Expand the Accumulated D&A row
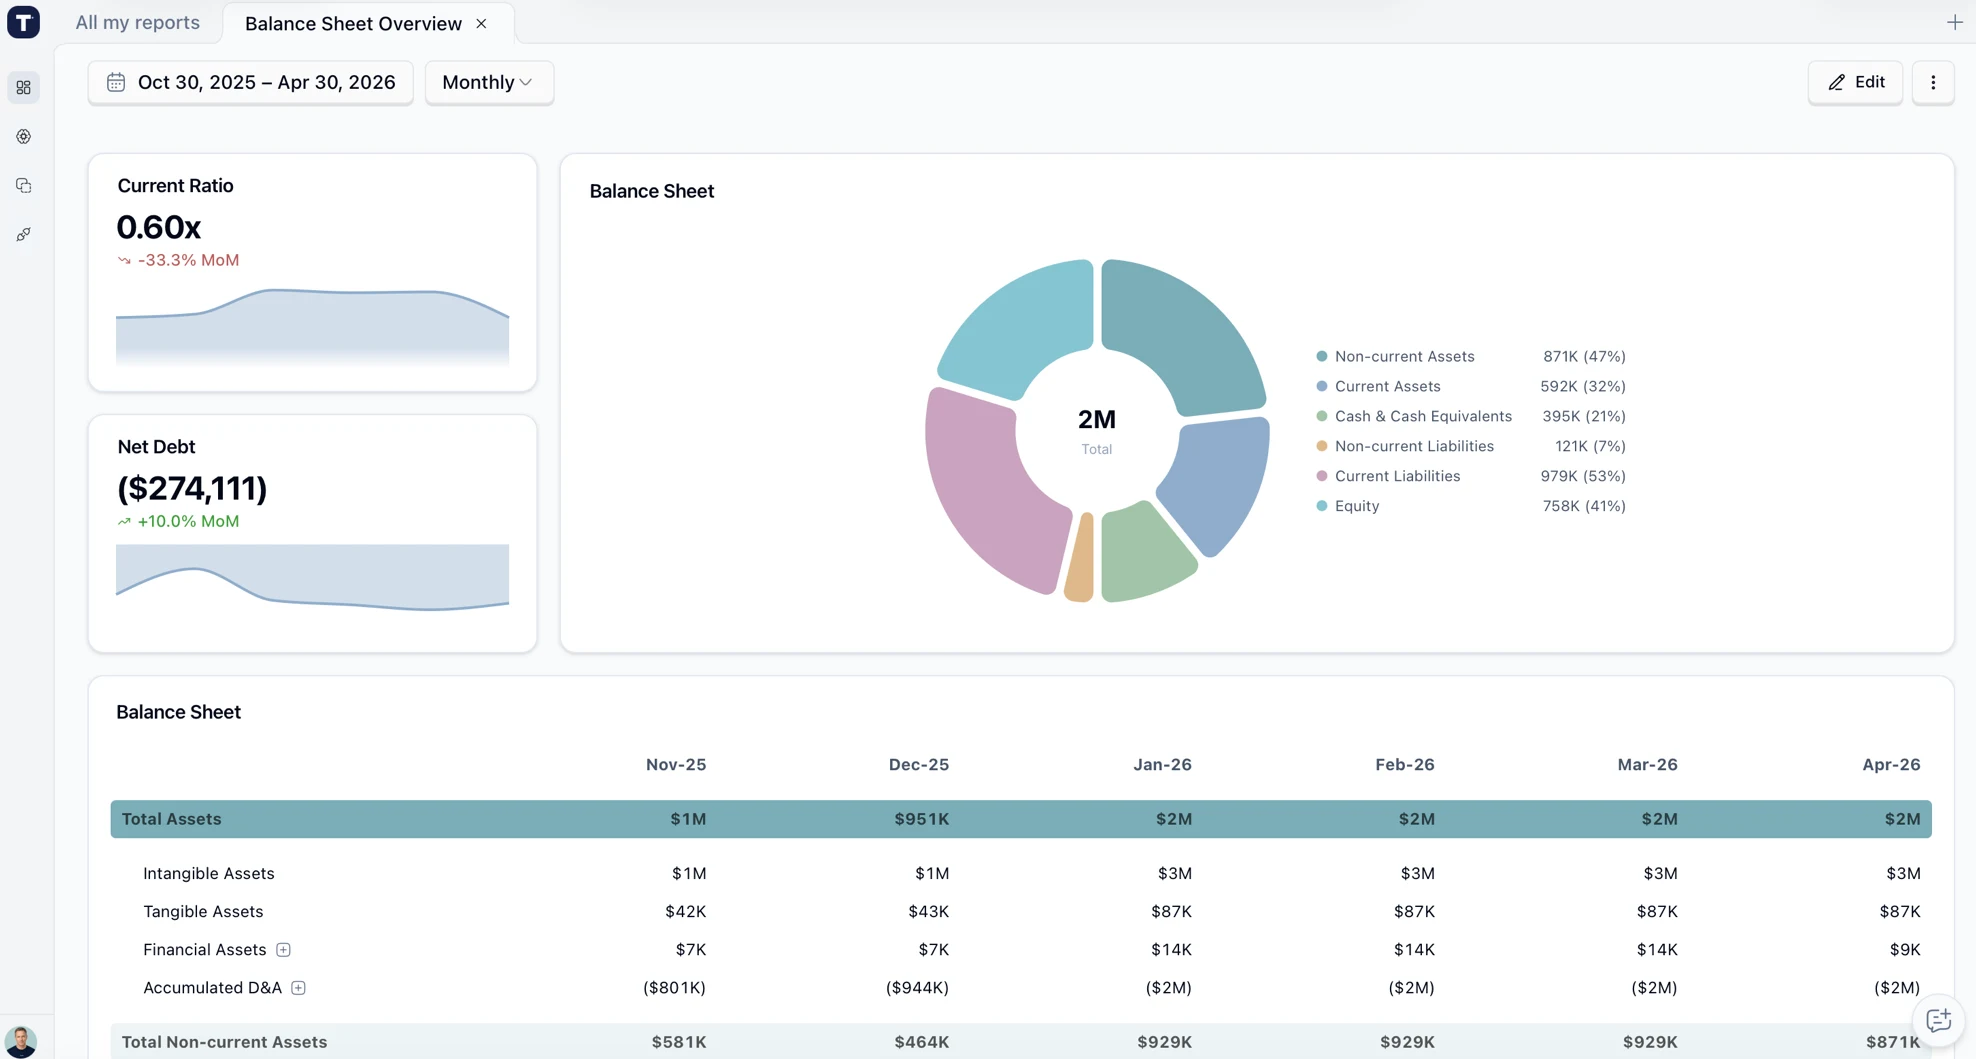This screenshot has height=1059, width=1976. click(x=298, y=988)
